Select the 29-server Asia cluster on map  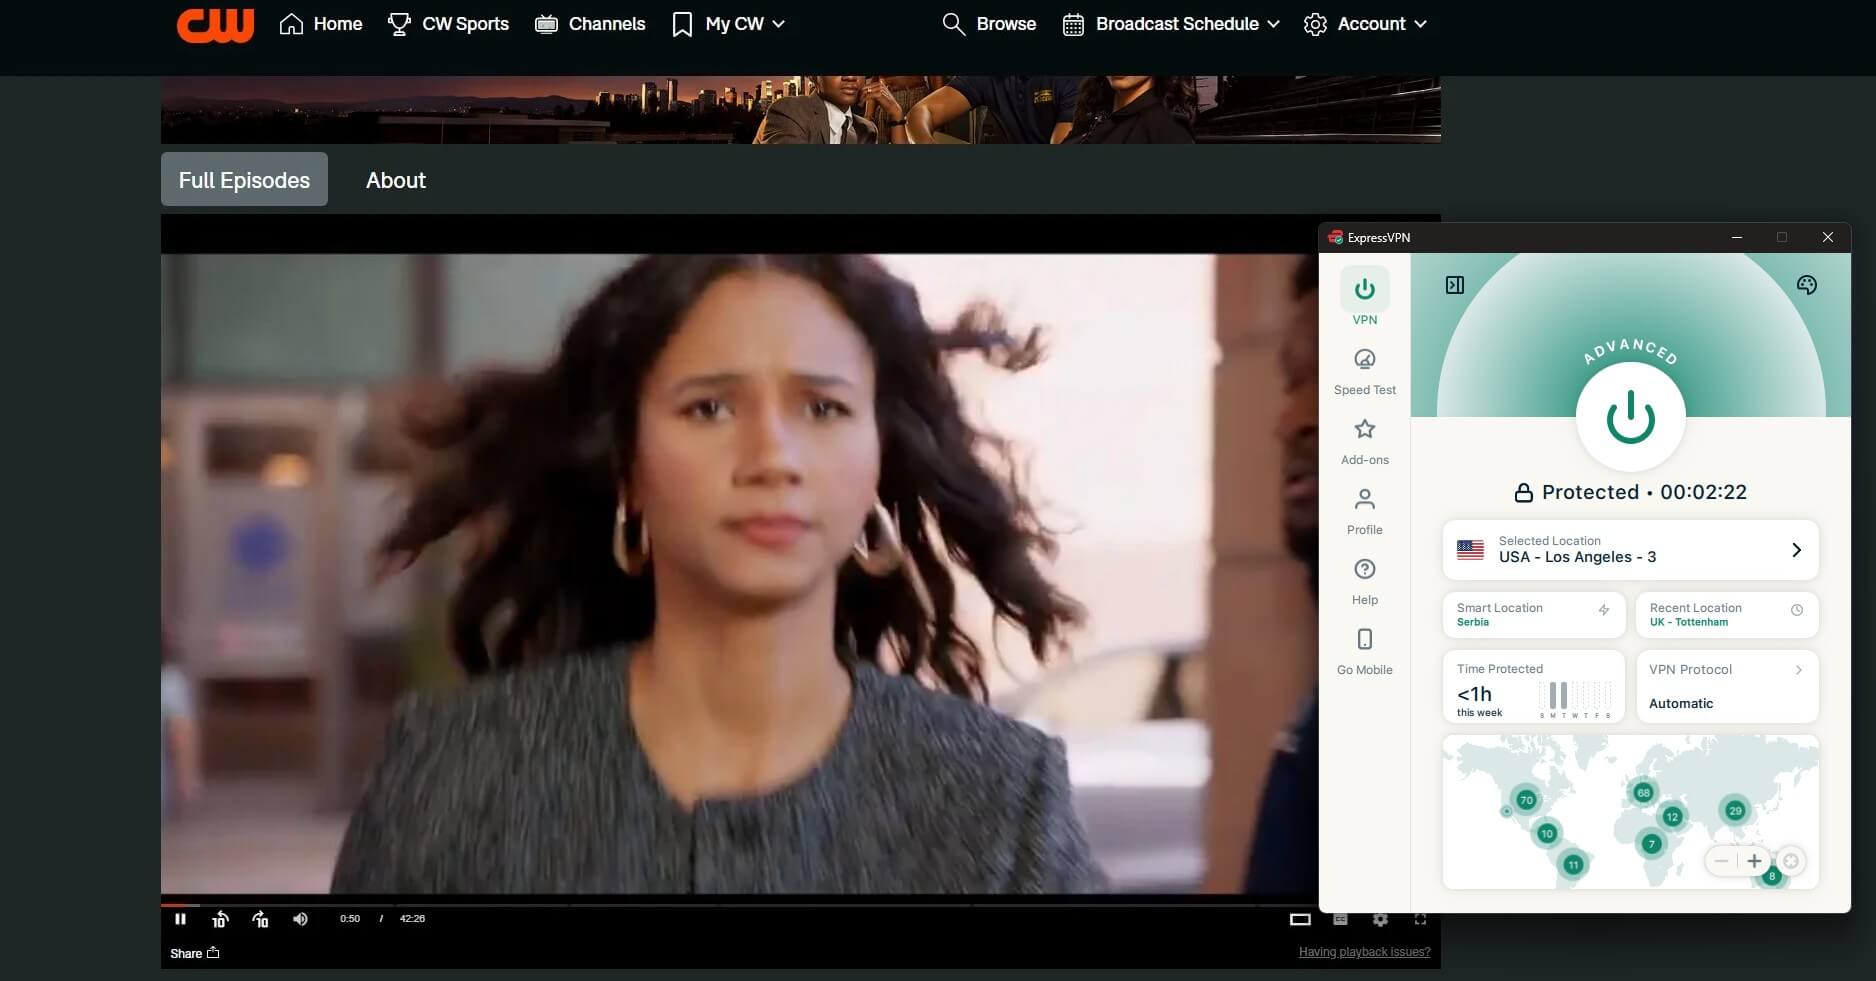1735,811
